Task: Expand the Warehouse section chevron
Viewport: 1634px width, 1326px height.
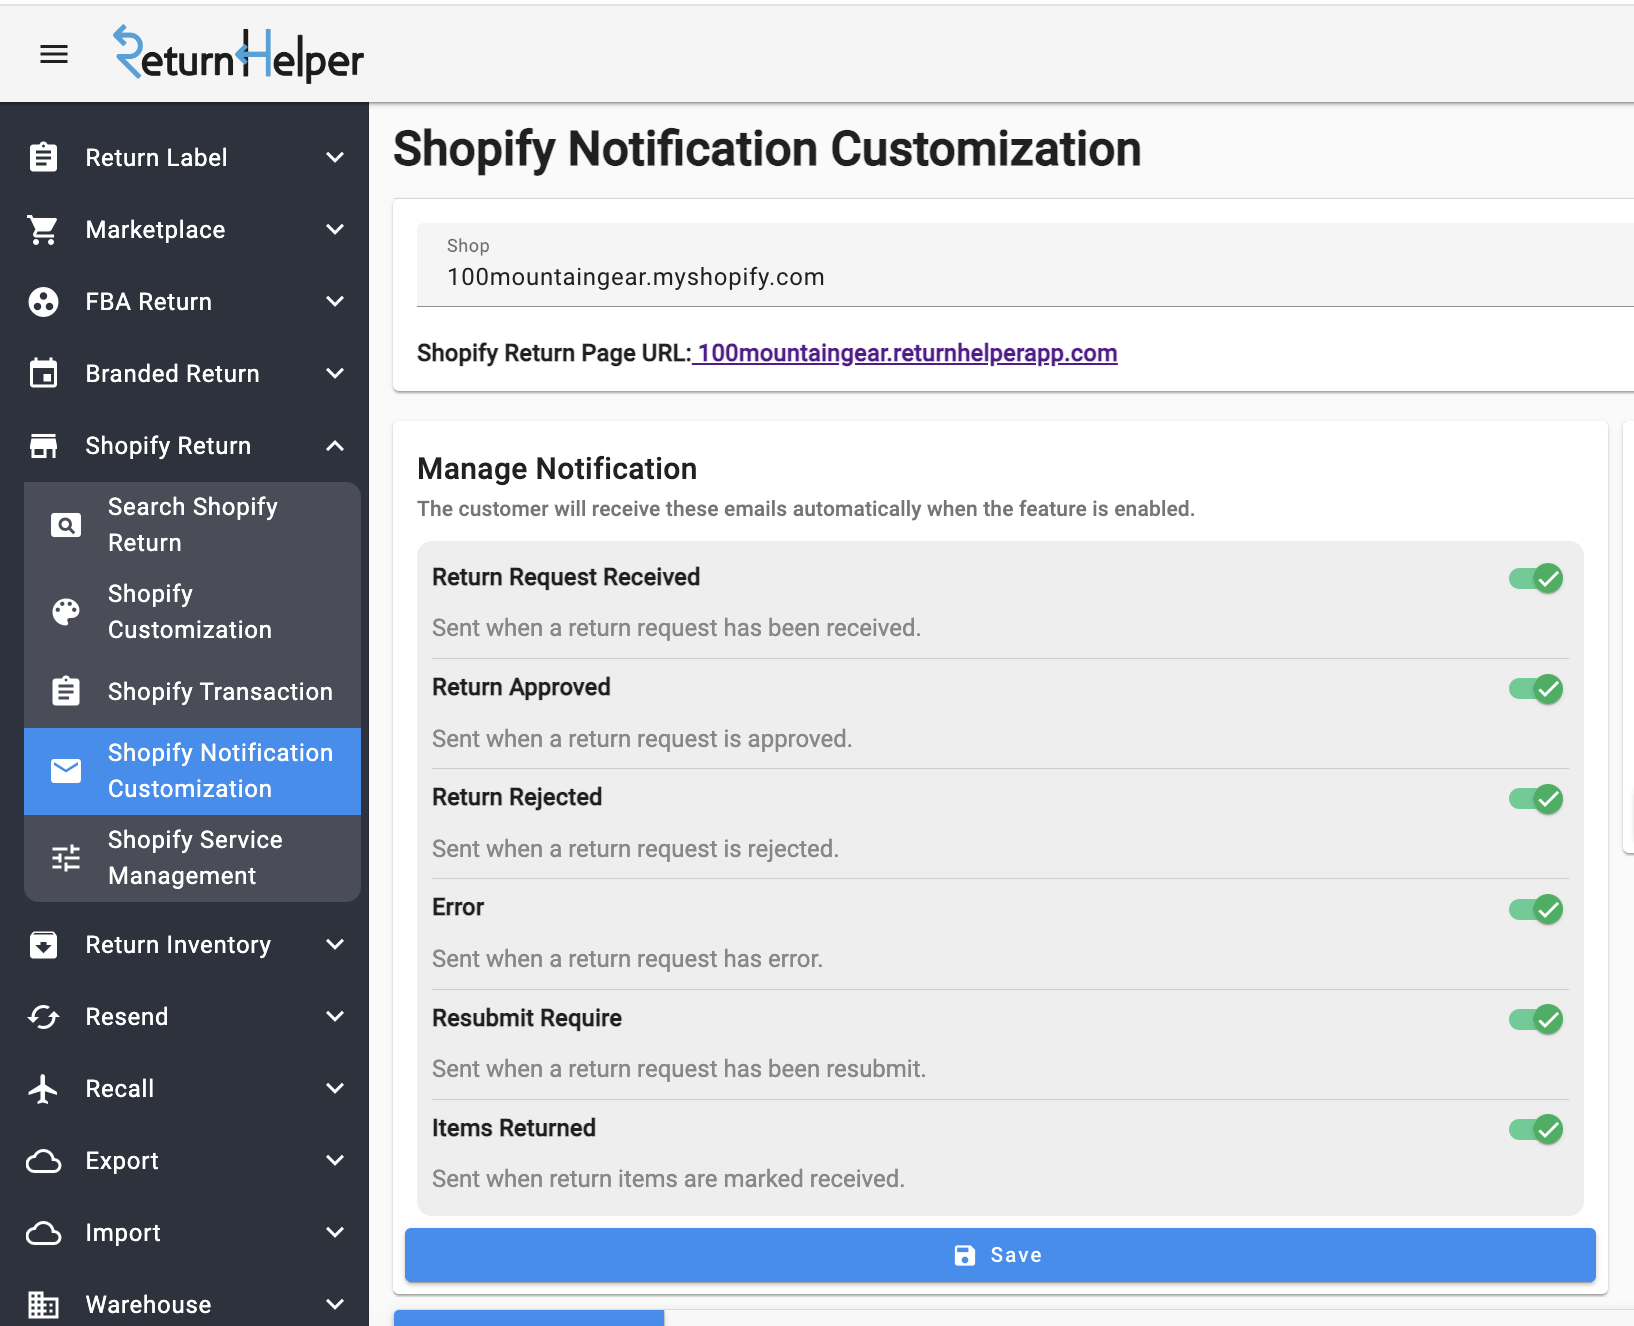Action: click(x=336, y=1304)
